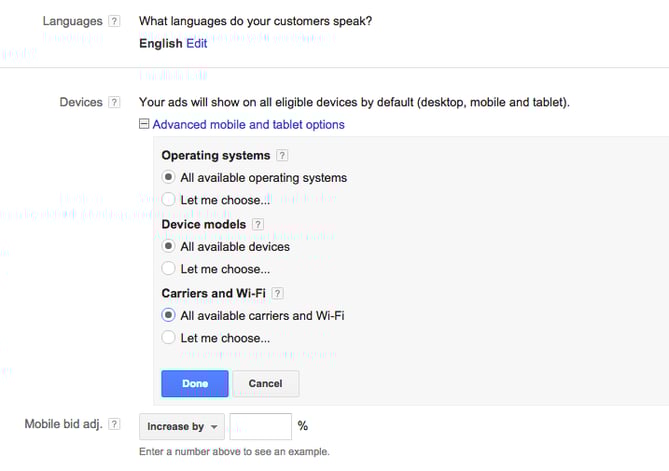Click the mobile bid percentage input field
Screen dimensions: 669x471
(x=260, y=427)
